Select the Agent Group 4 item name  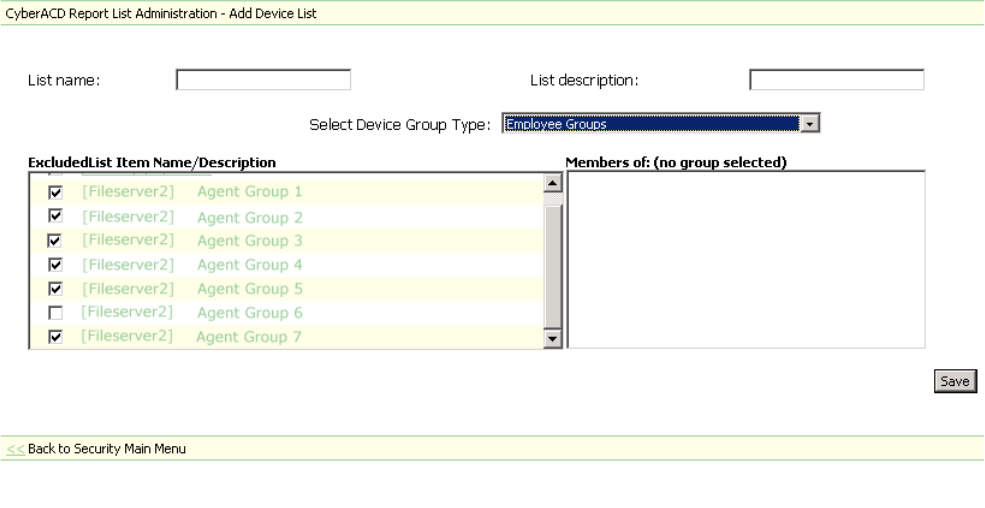click(249, 265)
